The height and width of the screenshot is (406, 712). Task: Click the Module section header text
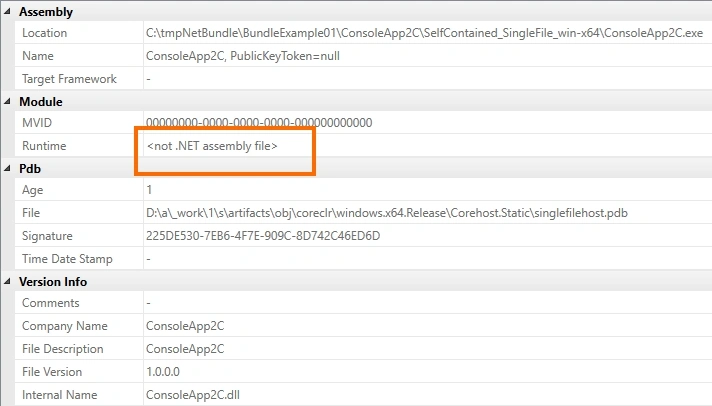coord(41,102)
